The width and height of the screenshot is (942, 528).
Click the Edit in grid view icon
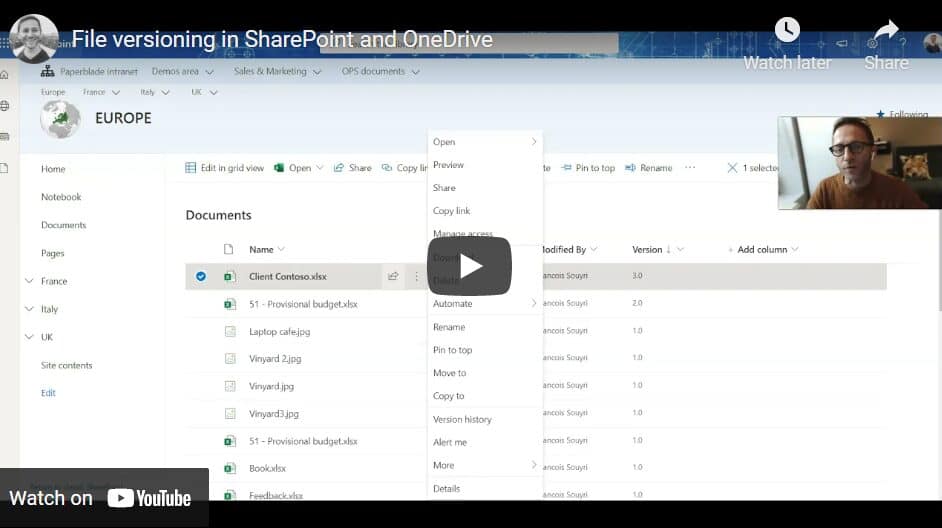pyautogui.click(x=191, y=168)
